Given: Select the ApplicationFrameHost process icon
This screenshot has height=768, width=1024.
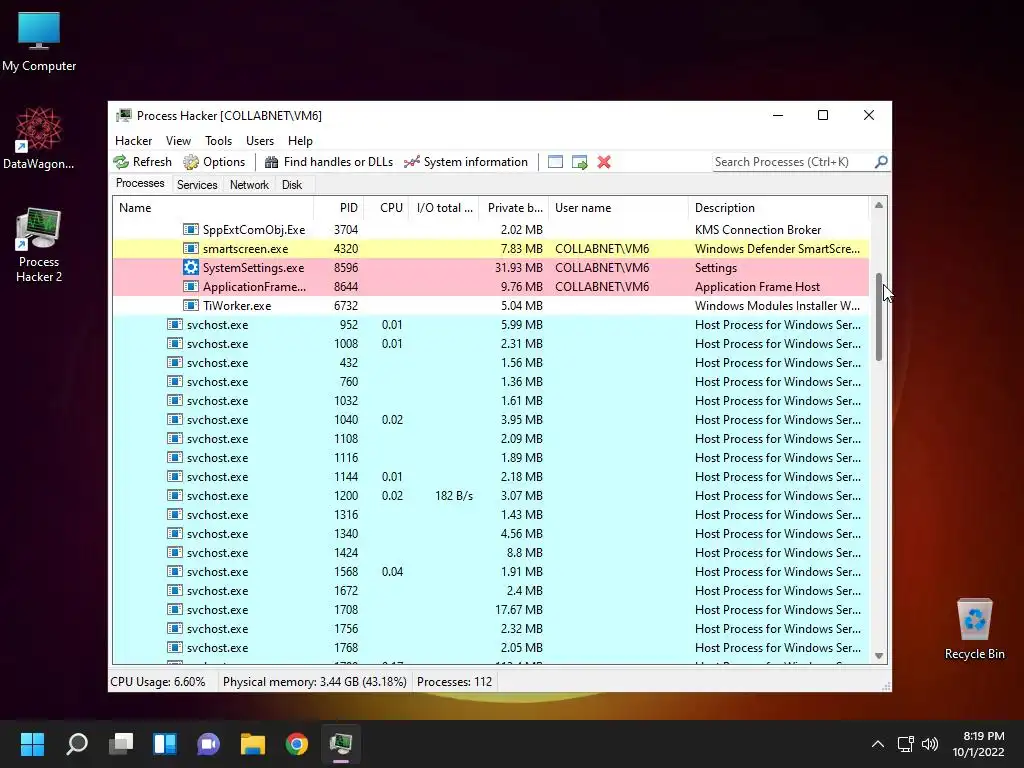Looking at the screenshot, I should tap(191, 287).
